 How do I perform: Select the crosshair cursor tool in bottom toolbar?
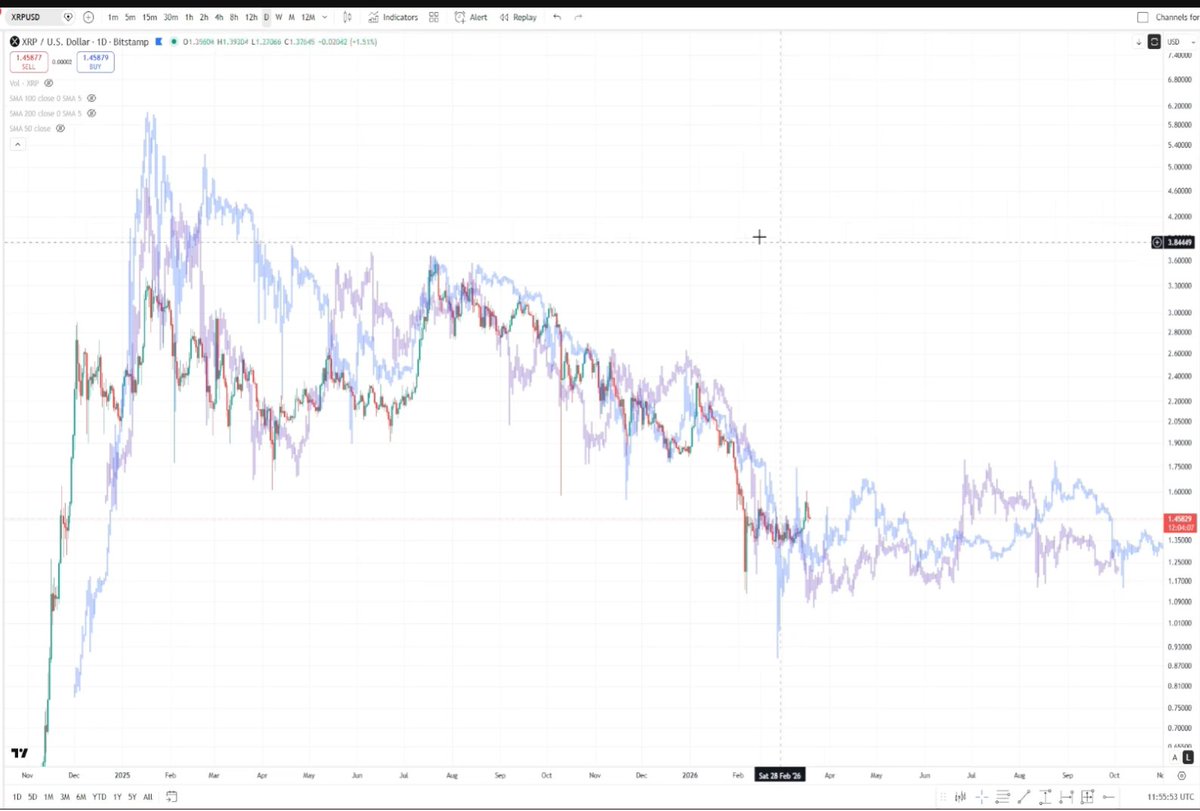click(983, 797)
